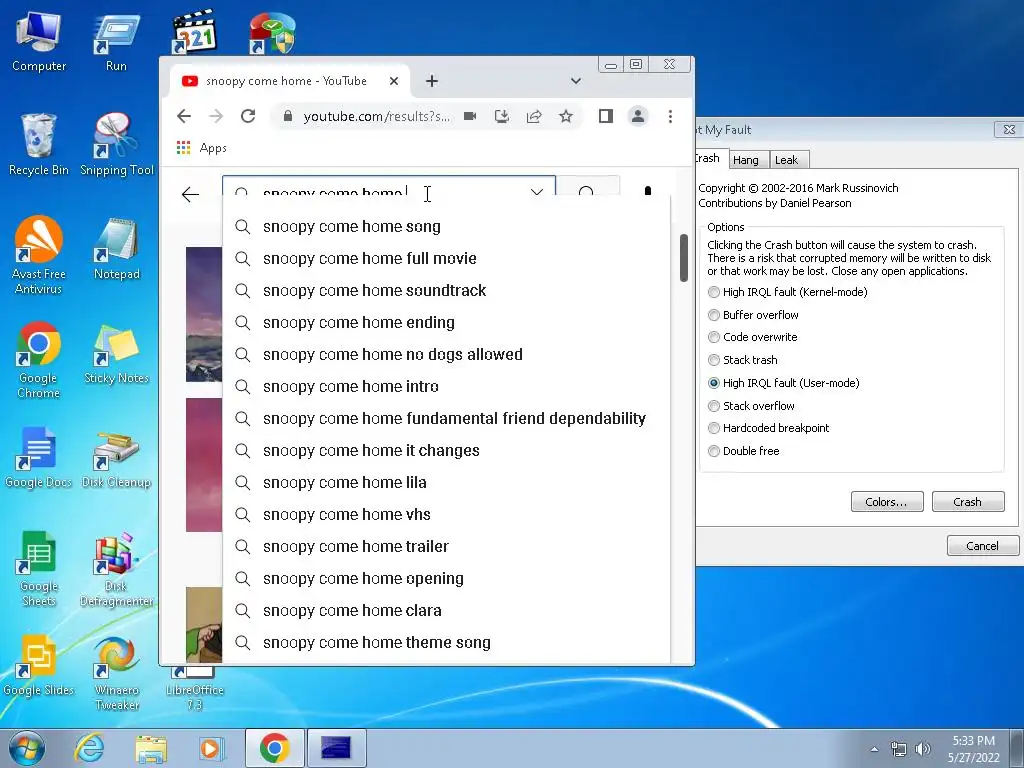This screenshot has height=768, width=1024.
Task: Close the snoopy come home tab
Action: tap(394, 81)
